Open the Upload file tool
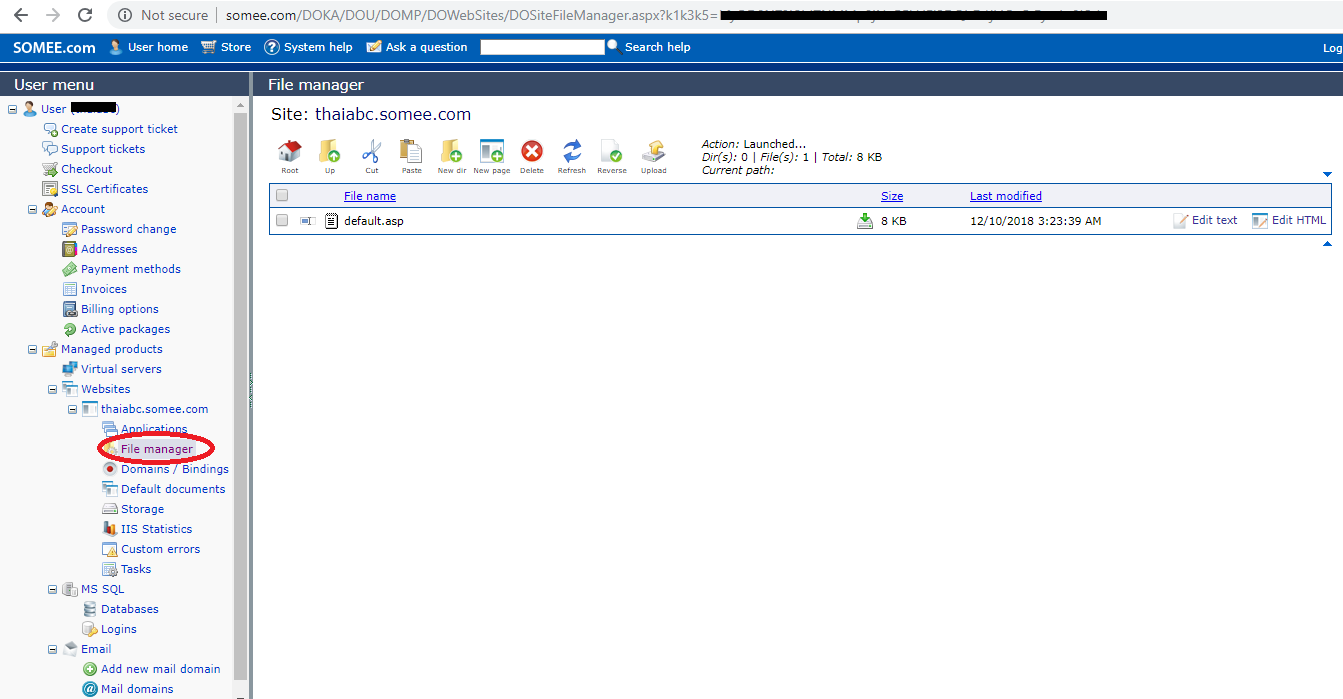 653,152
